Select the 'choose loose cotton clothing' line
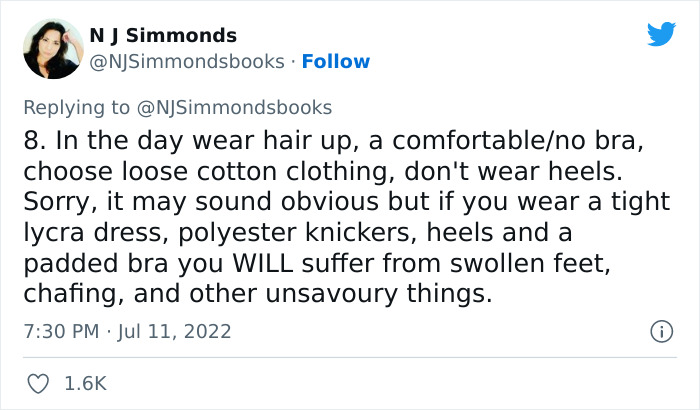 323,172
